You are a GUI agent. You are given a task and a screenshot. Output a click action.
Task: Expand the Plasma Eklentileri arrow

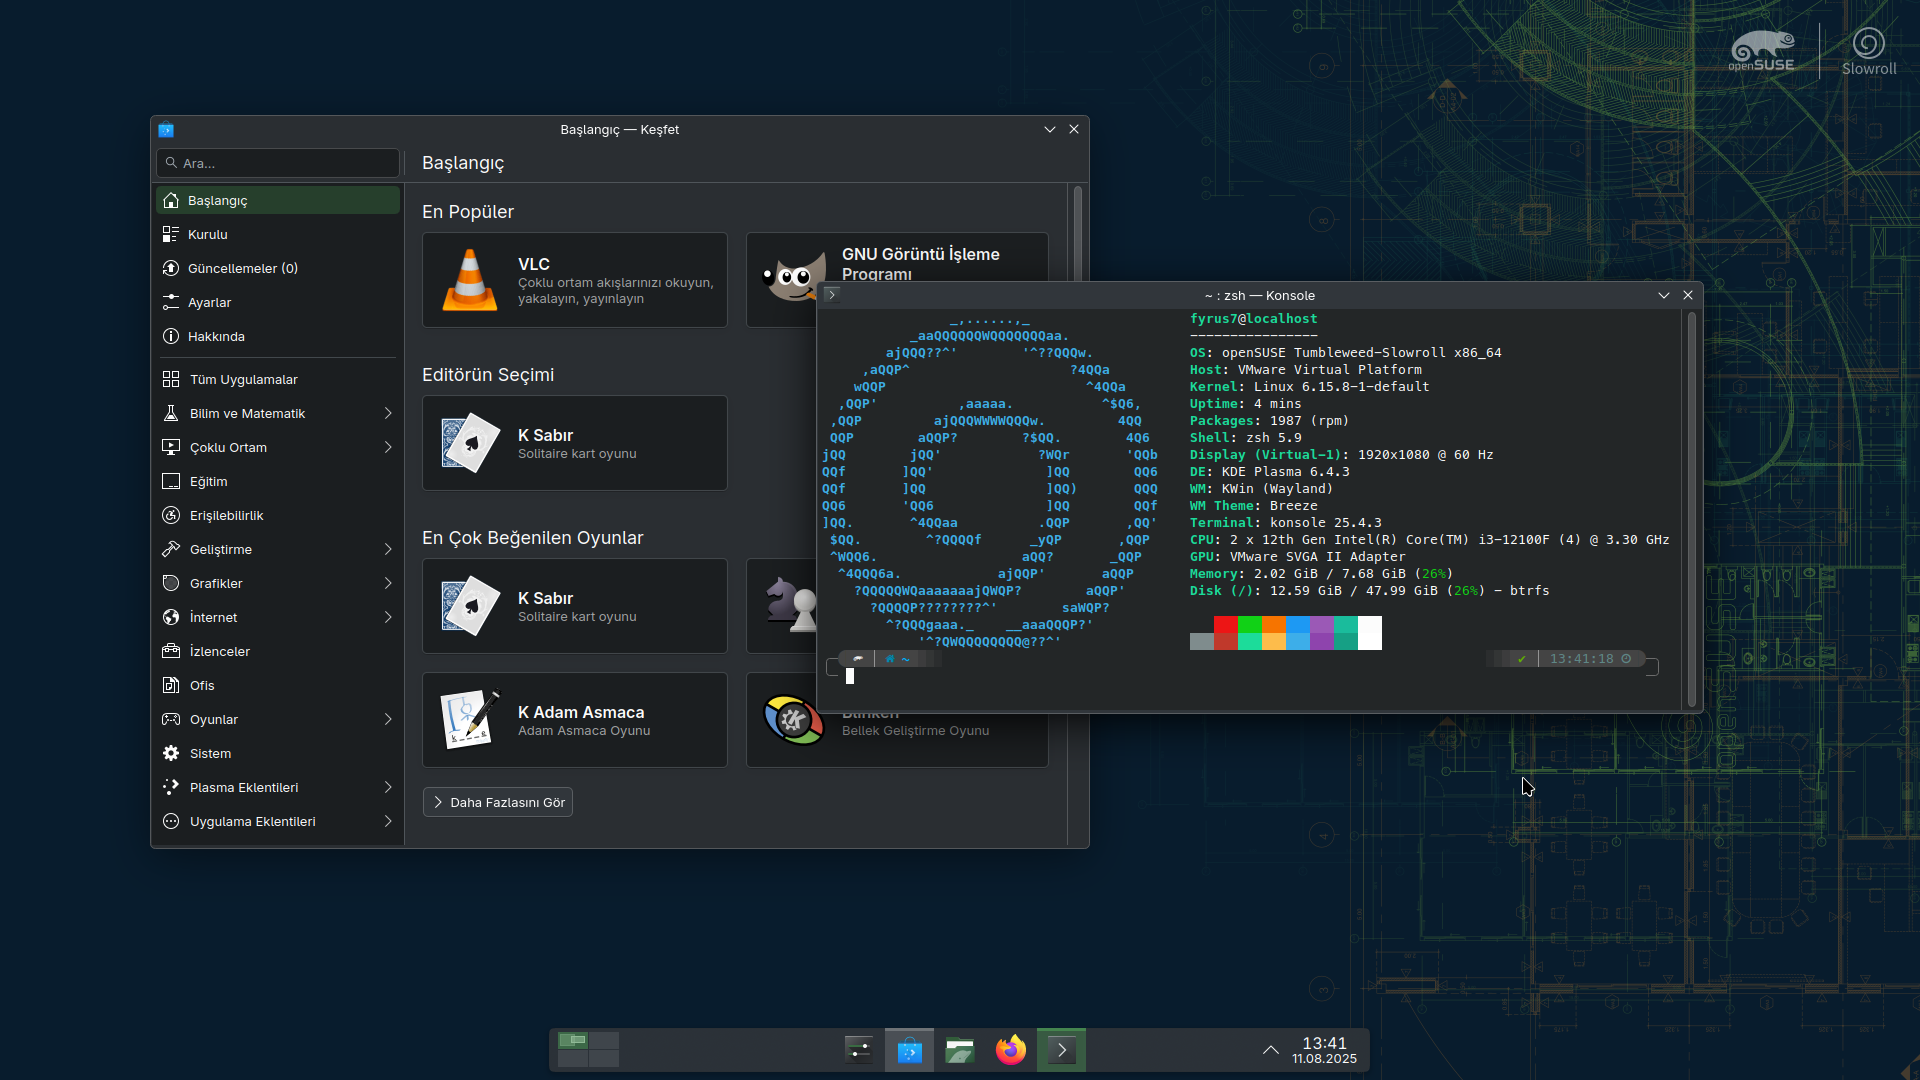coord(388,787)
